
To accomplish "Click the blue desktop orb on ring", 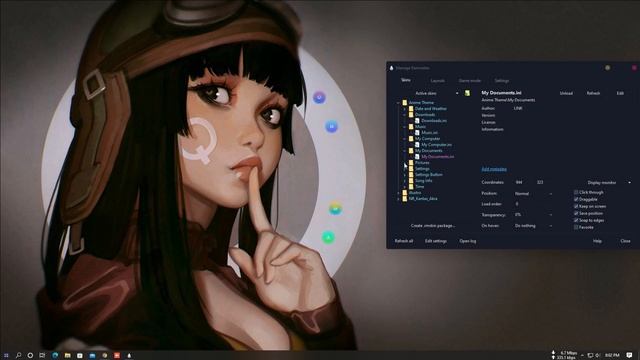I will tap(331, 127).
